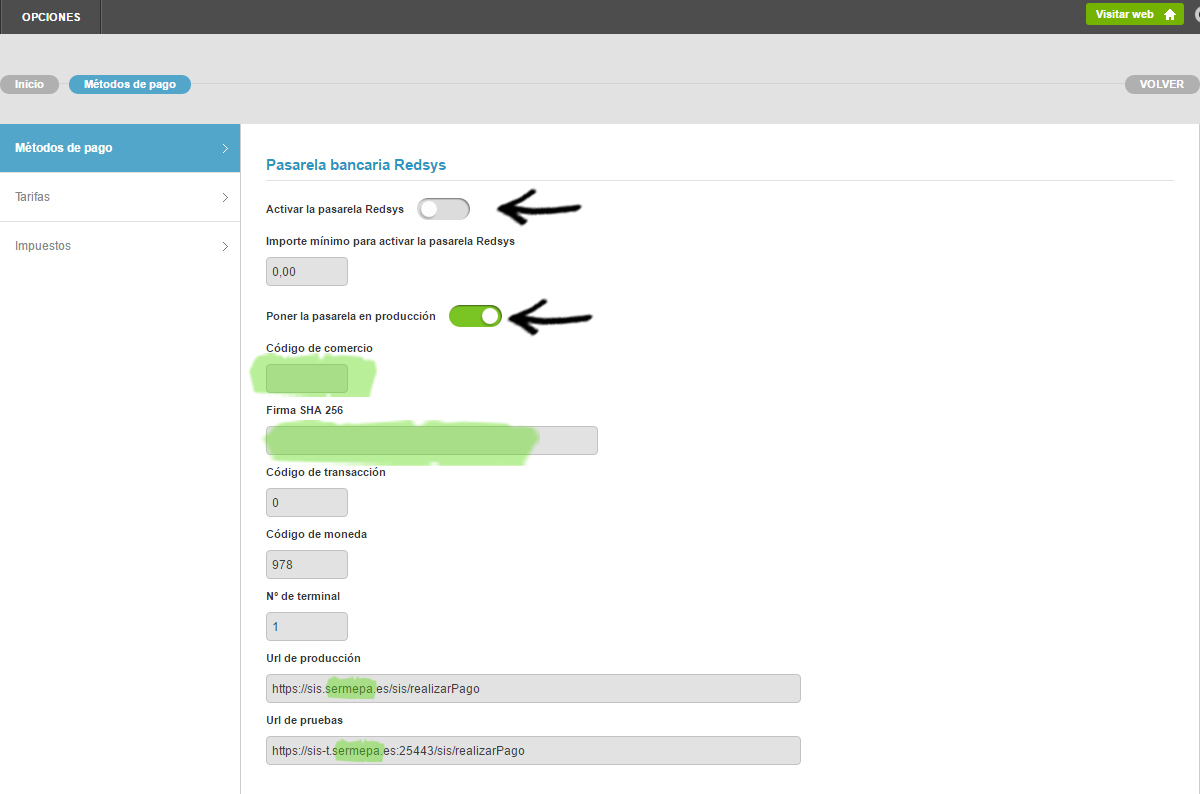Image resolution: width=1200 pixels, height=794 pixels.
Task: Expand the Impuestos chevron arrow
Action: (x=225, y=246)
